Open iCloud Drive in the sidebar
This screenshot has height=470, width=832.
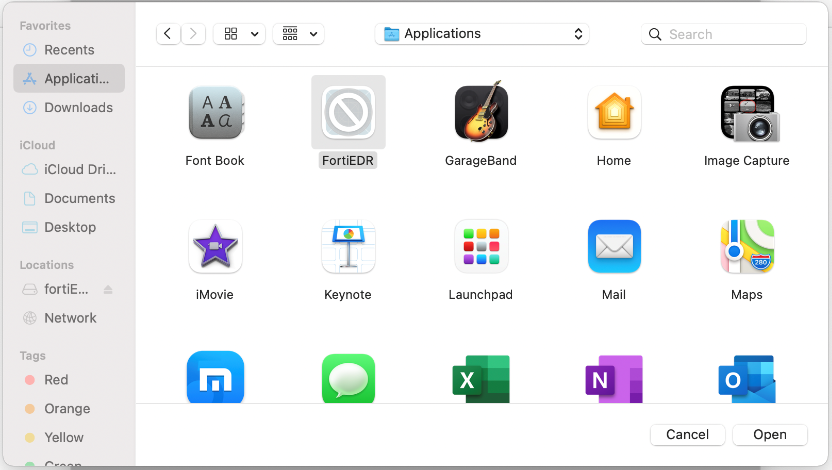[69, 169]
